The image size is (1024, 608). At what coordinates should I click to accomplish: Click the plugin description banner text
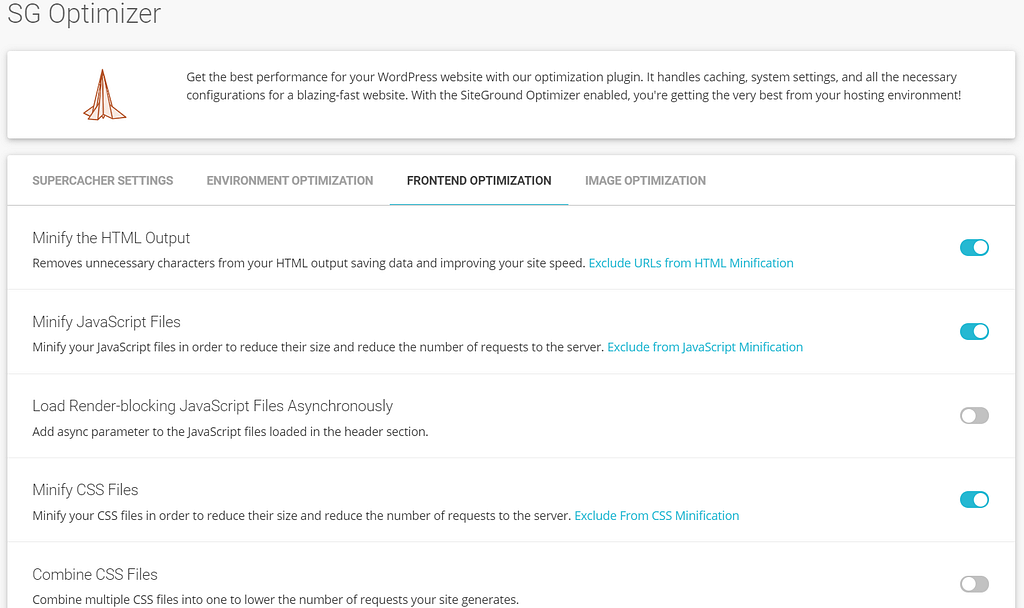(573, 86)
